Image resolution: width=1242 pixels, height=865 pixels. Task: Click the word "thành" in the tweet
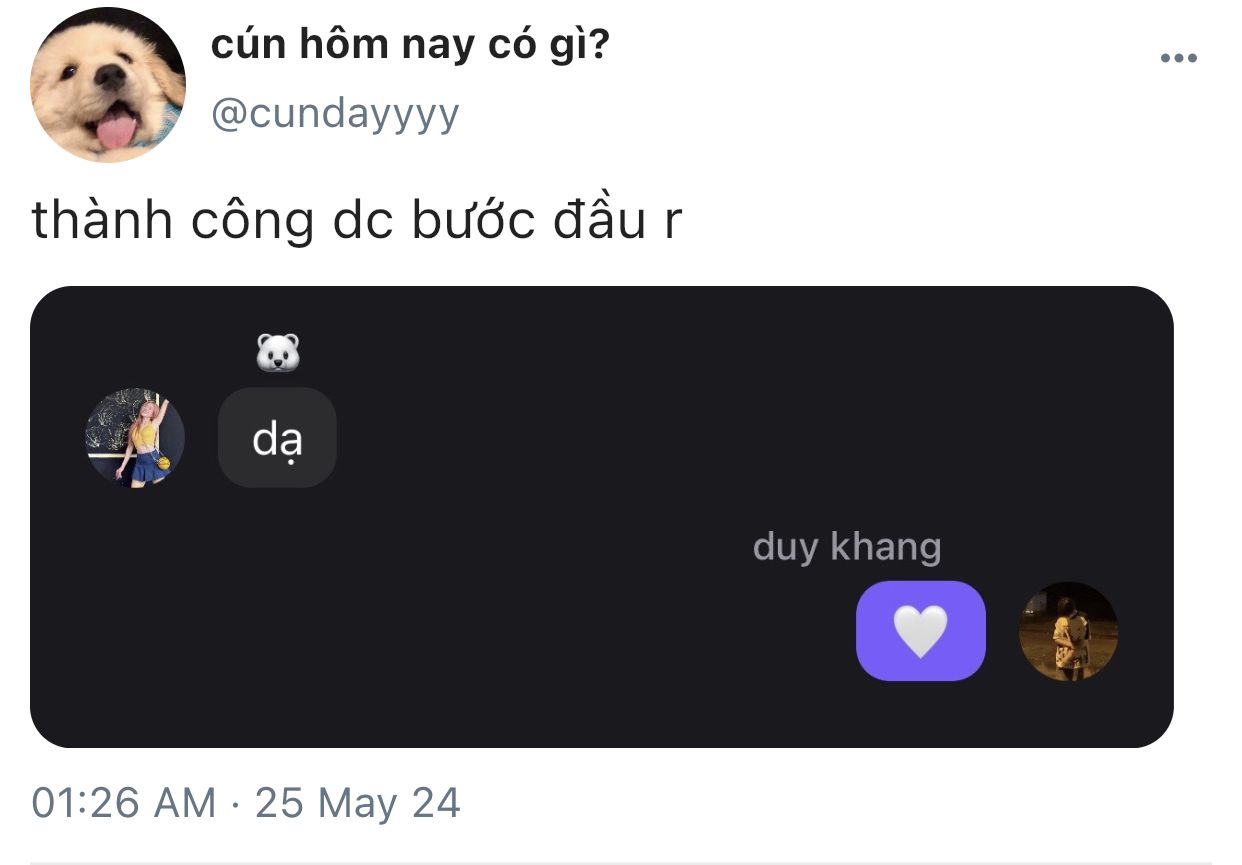pos(102,222)
